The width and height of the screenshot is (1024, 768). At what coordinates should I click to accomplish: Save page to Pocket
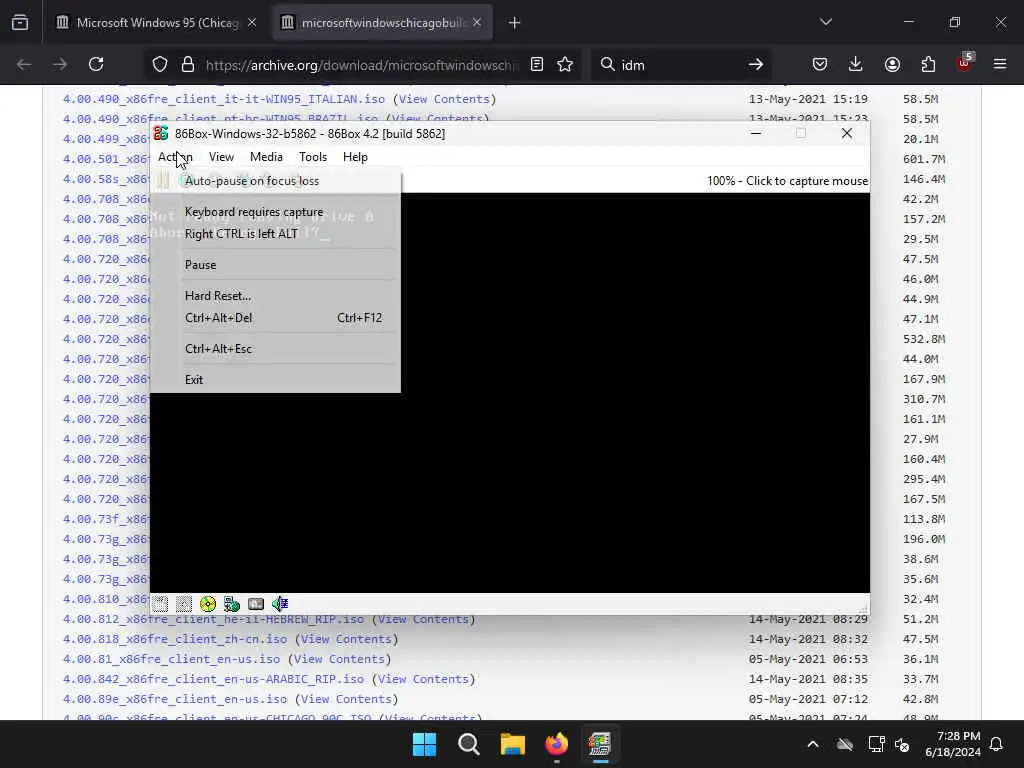coord(820,64)
